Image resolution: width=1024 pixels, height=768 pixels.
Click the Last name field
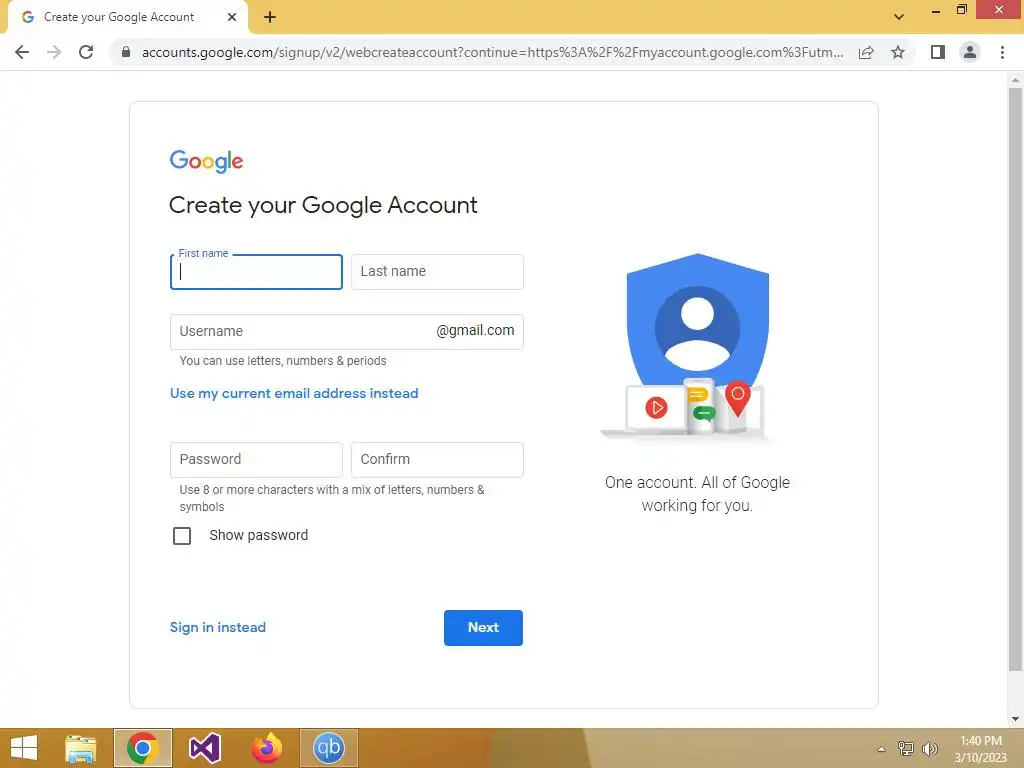[437, 272]
